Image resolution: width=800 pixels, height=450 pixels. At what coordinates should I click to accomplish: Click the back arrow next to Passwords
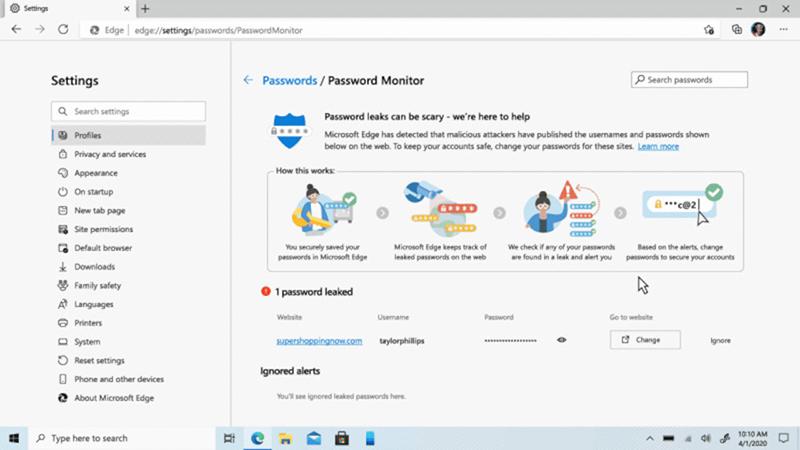coord(248,80)
